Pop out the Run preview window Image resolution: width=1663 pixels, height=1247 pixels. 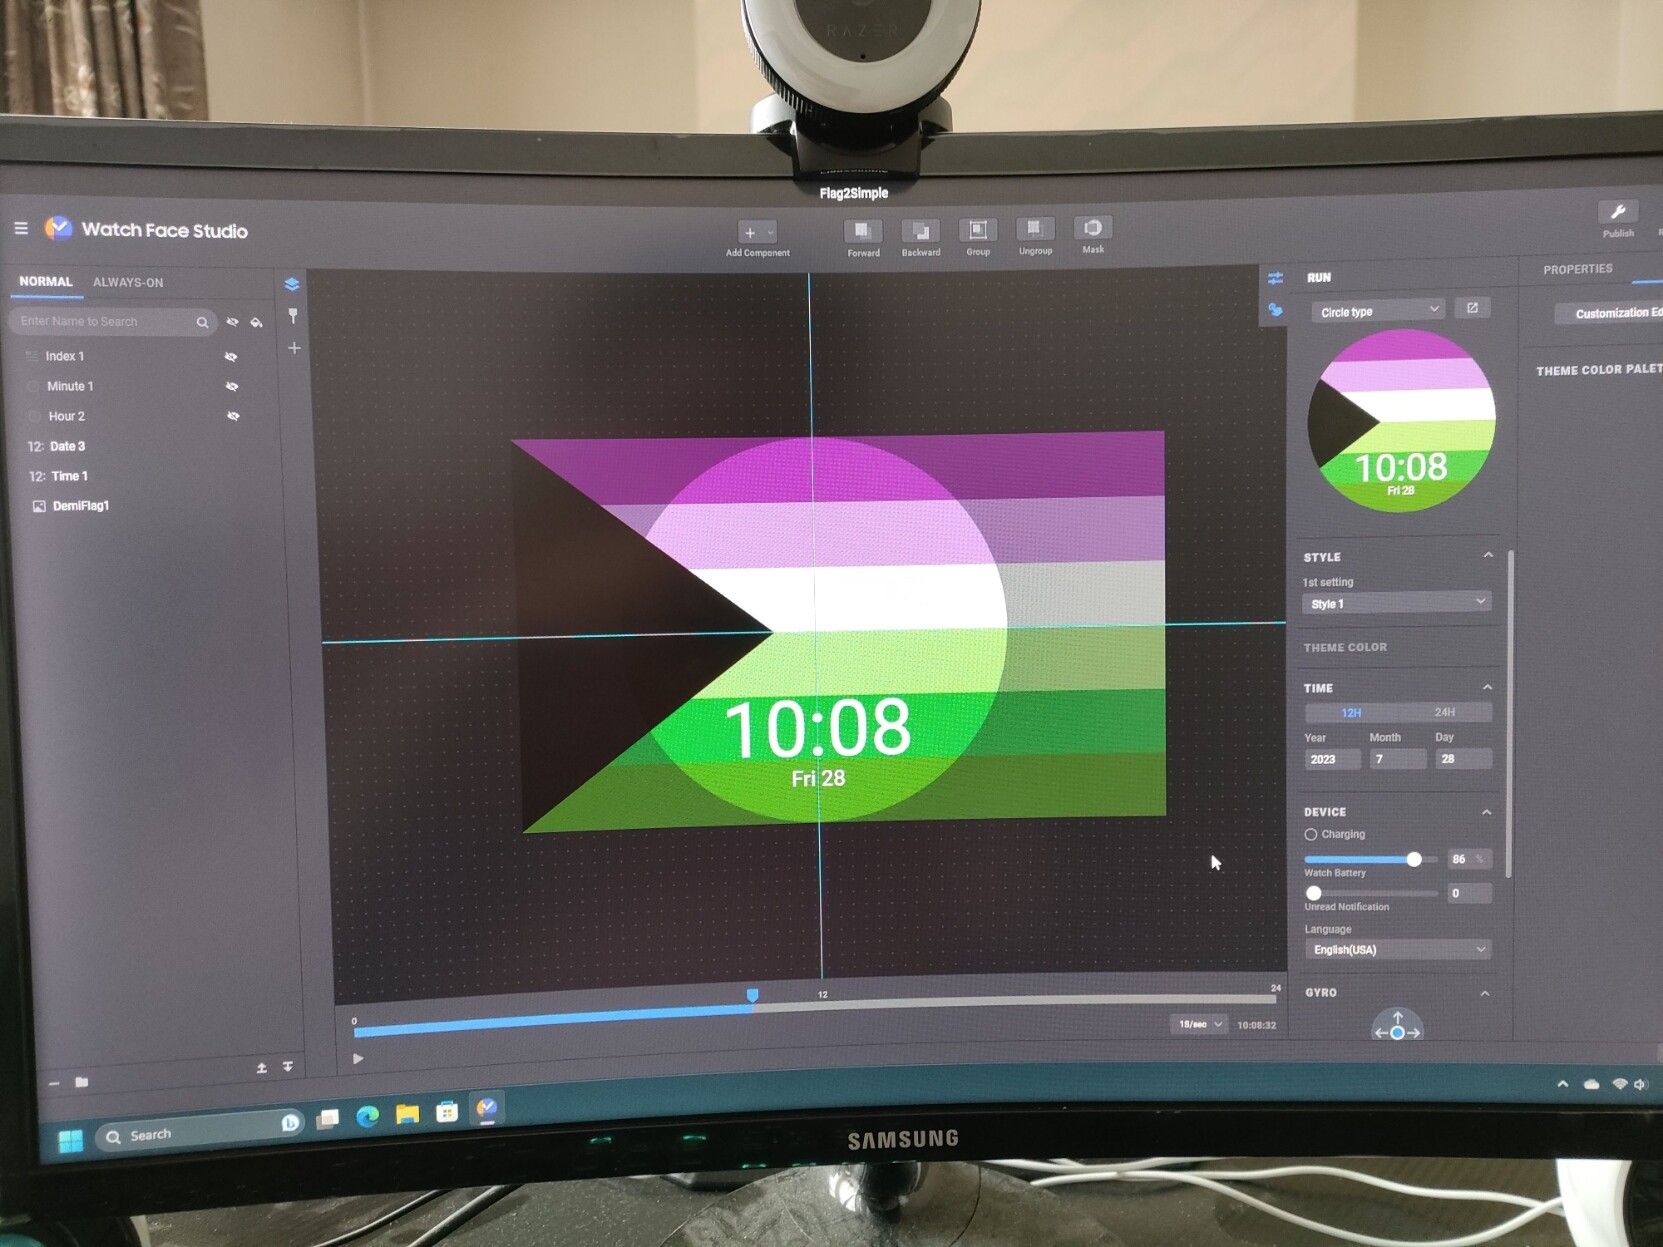(1472, 308)
